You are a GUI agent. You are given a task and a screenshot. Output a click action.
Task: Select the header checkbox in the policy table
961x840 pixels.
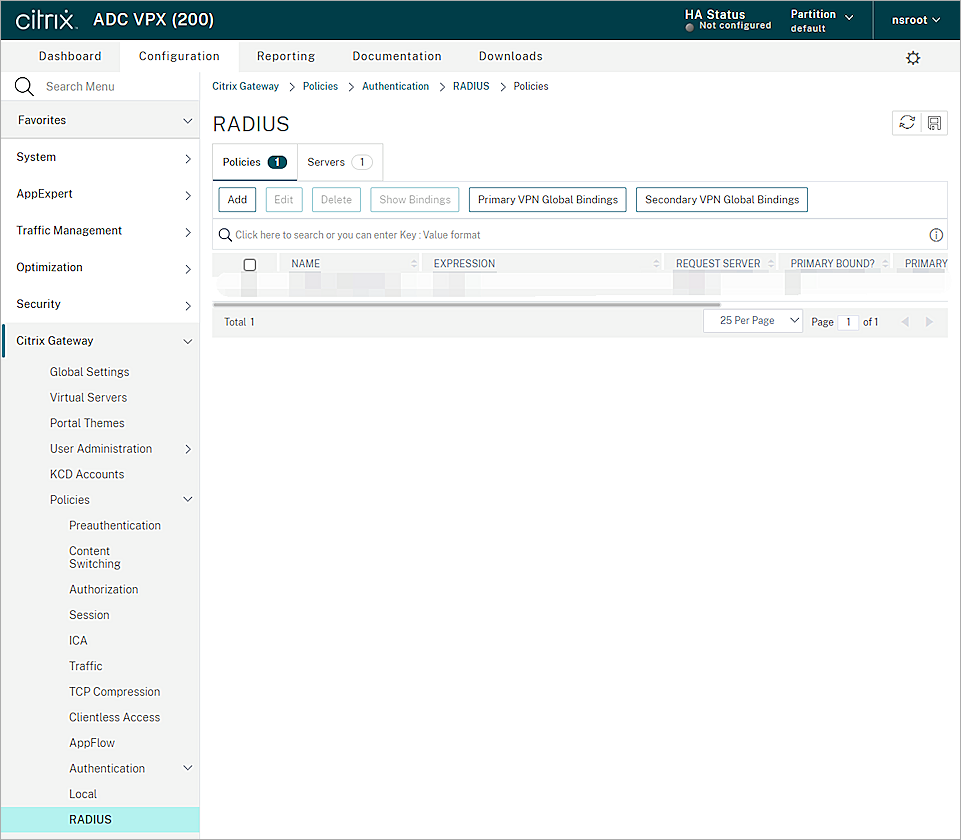click(248, 262)
